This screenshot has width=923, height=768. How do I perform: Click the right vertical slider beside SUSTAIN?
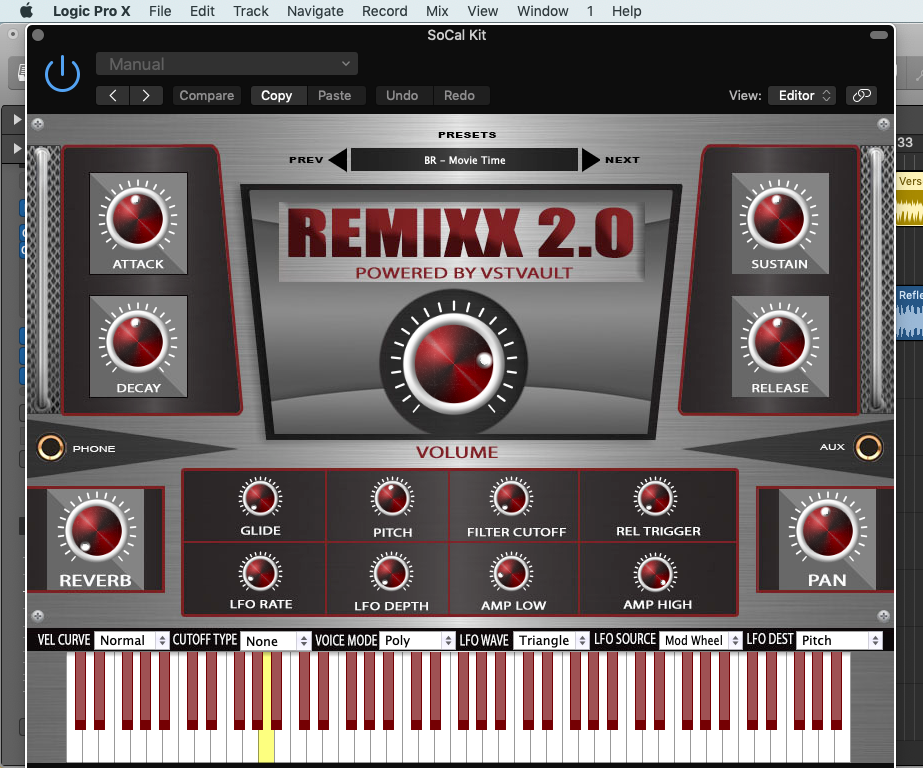coord(876,280)
